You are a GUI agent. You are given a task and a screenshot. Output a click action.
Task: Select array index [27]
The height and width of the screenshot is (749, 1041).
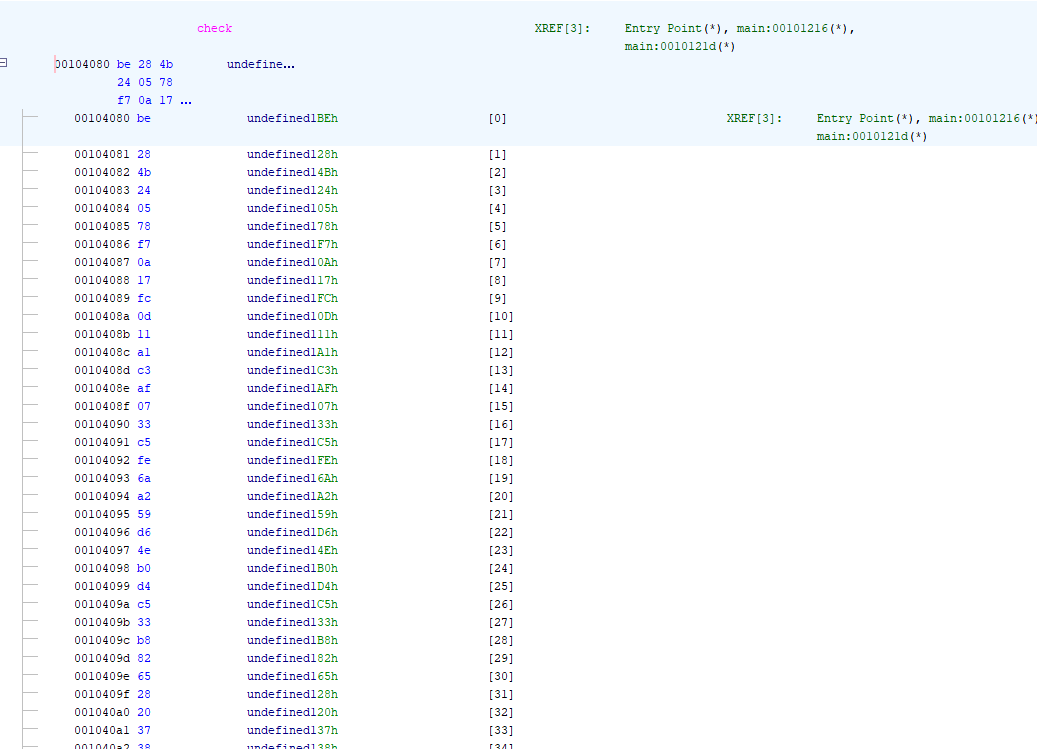(501, 622)
